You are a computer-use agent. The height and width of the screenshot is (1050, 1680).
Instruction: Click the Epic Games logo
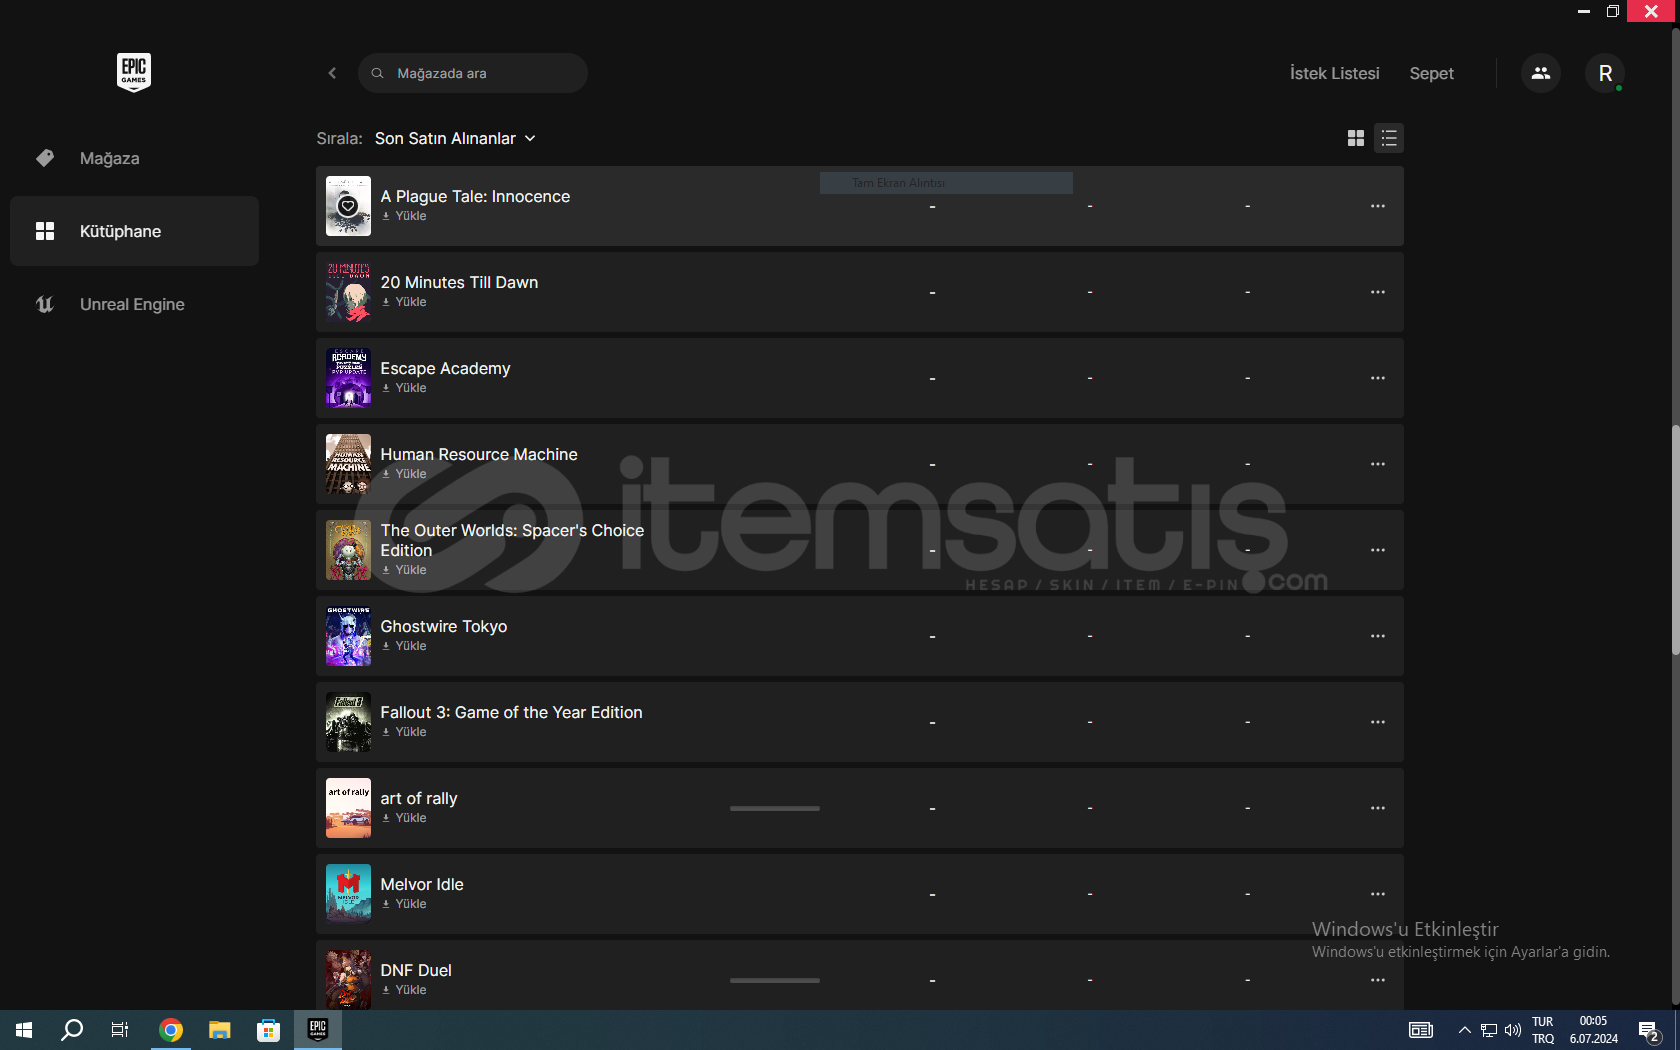134,72
